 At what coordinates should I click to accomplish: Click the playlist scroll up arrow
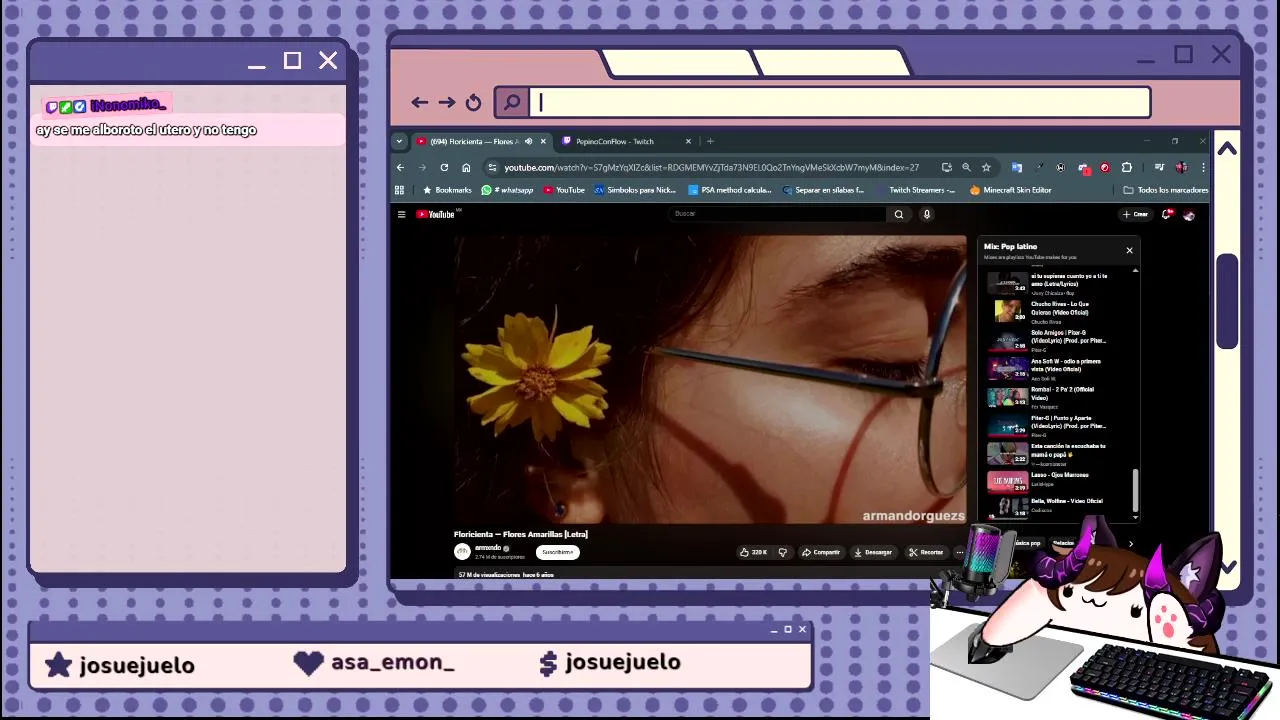tap(1135, 271)
